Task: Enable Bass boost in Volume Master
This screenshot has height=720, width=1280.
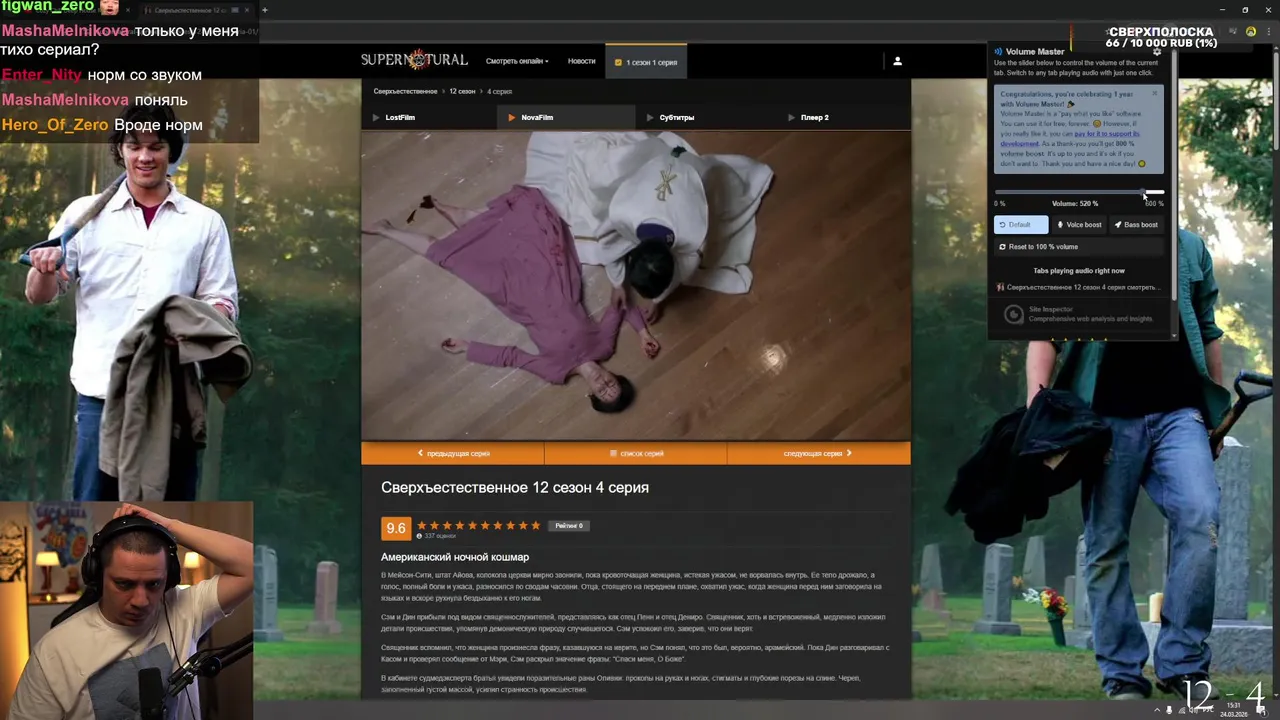Action: point(1136,225)
